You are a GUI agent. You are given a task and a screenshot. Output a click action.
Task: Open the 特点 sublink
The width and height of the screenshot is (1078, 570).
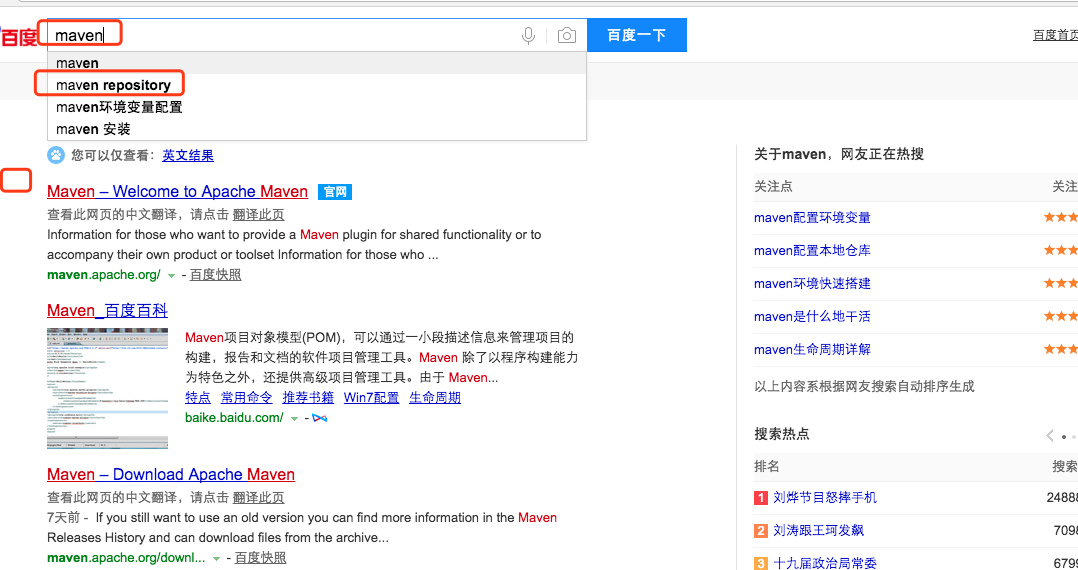tap(198, 397)
